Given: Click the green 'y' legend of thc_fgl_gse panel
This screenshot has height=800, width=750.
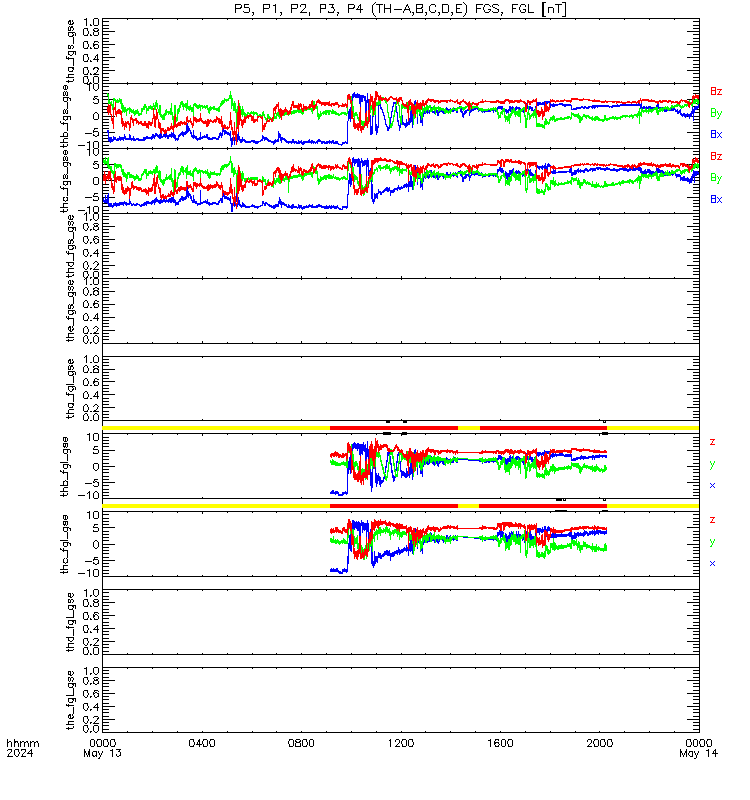Looking at the screenshot, I should coord(713,542).
